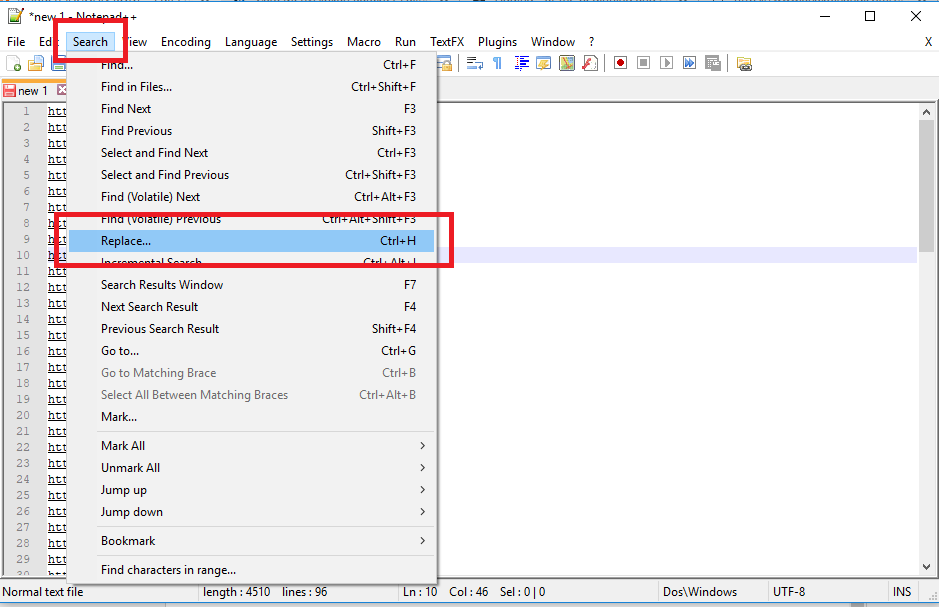Choose Find in Files... menu entry

[x=252, y=87]
